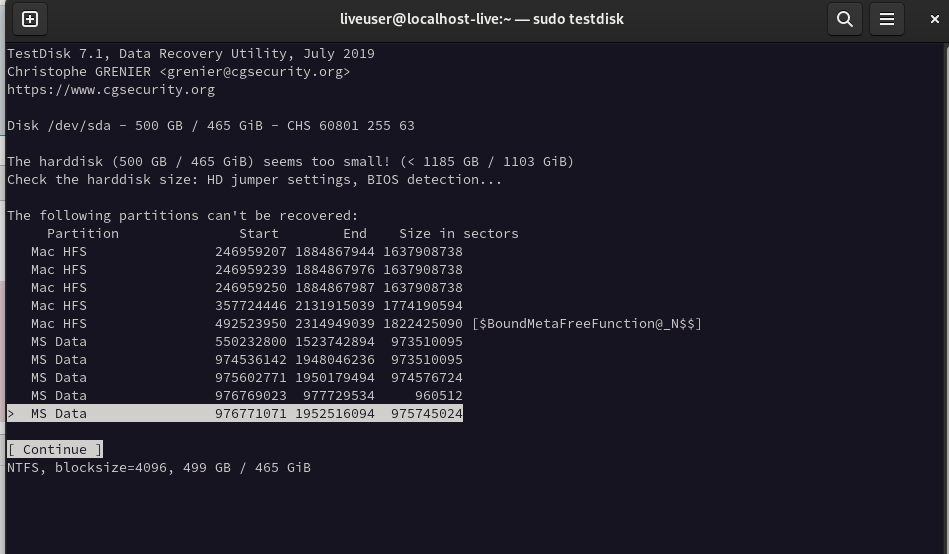This screenshot has width=949, height=554.
Task: Click highlighted MS Data row 976771071
Action: [x=235, y=414]
